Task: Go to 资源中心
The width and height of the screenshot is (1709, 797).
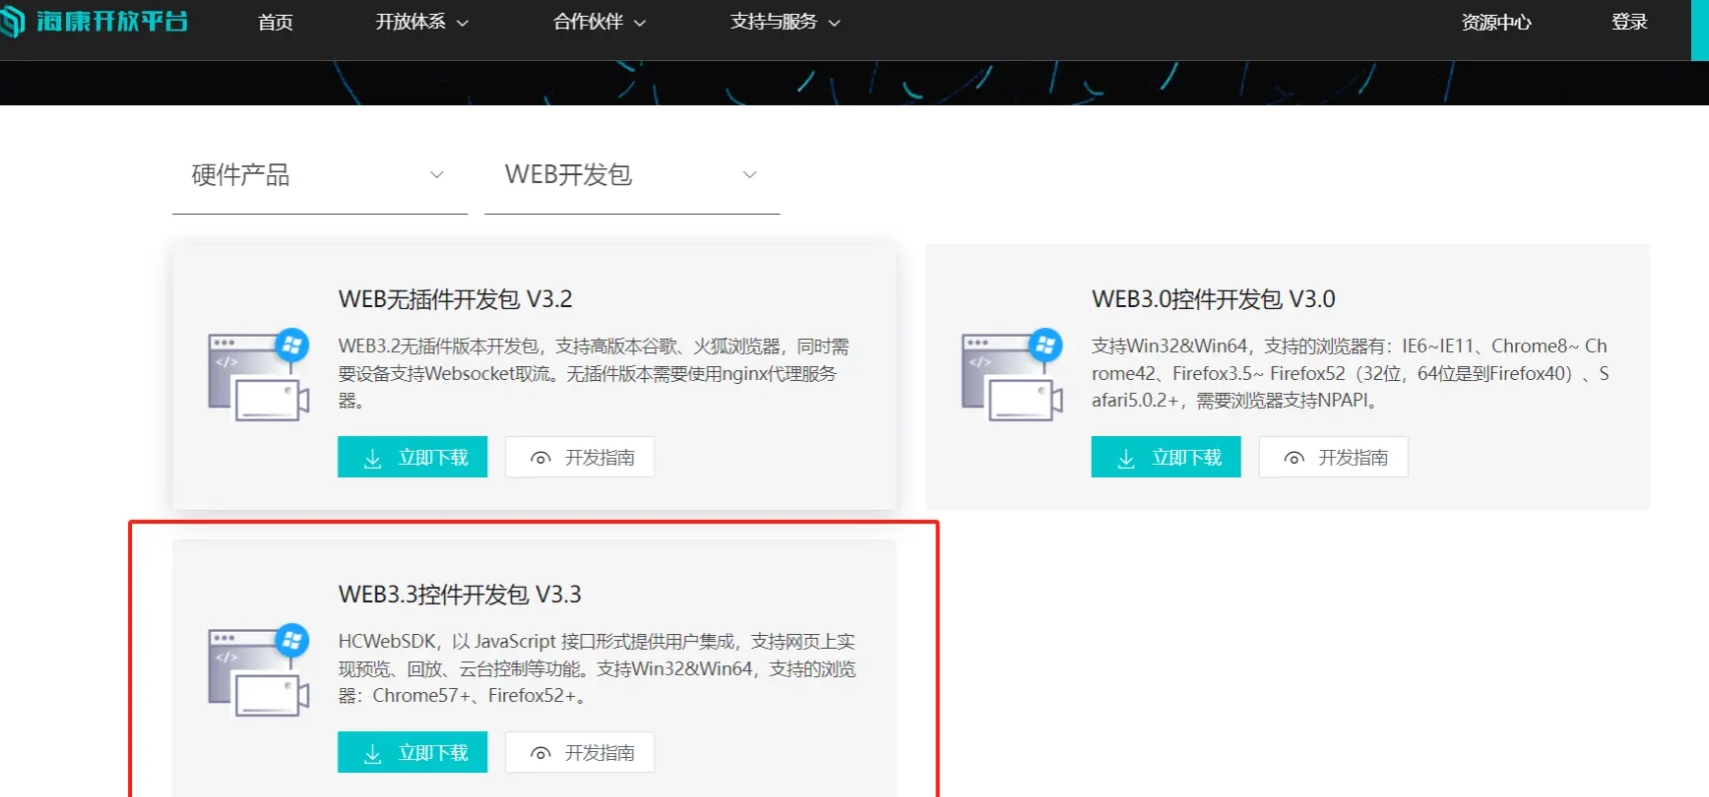Action: click(1496, 22)
